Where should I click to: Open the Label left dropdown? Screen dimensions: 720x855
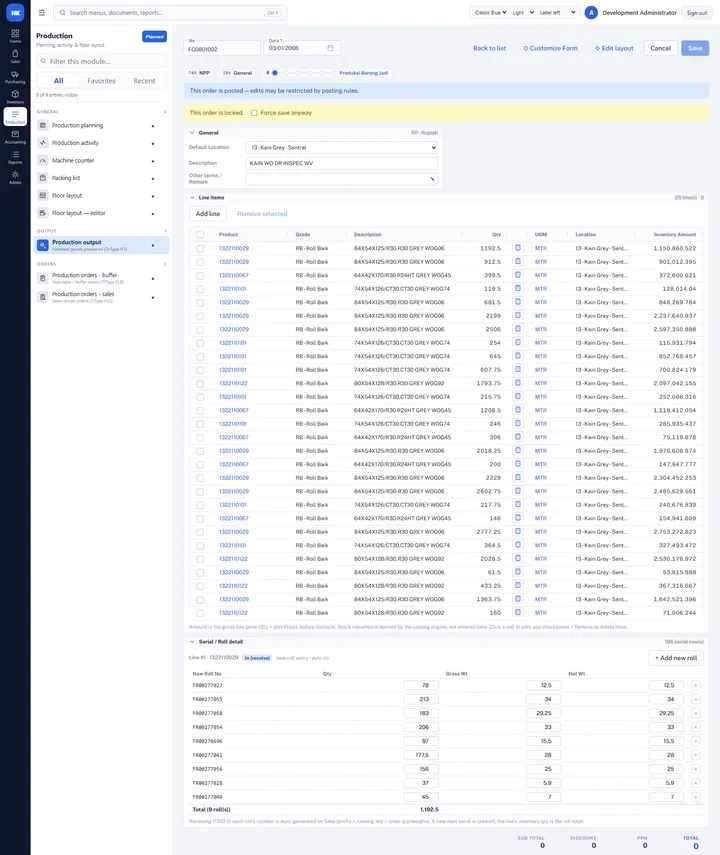(557, 13)
